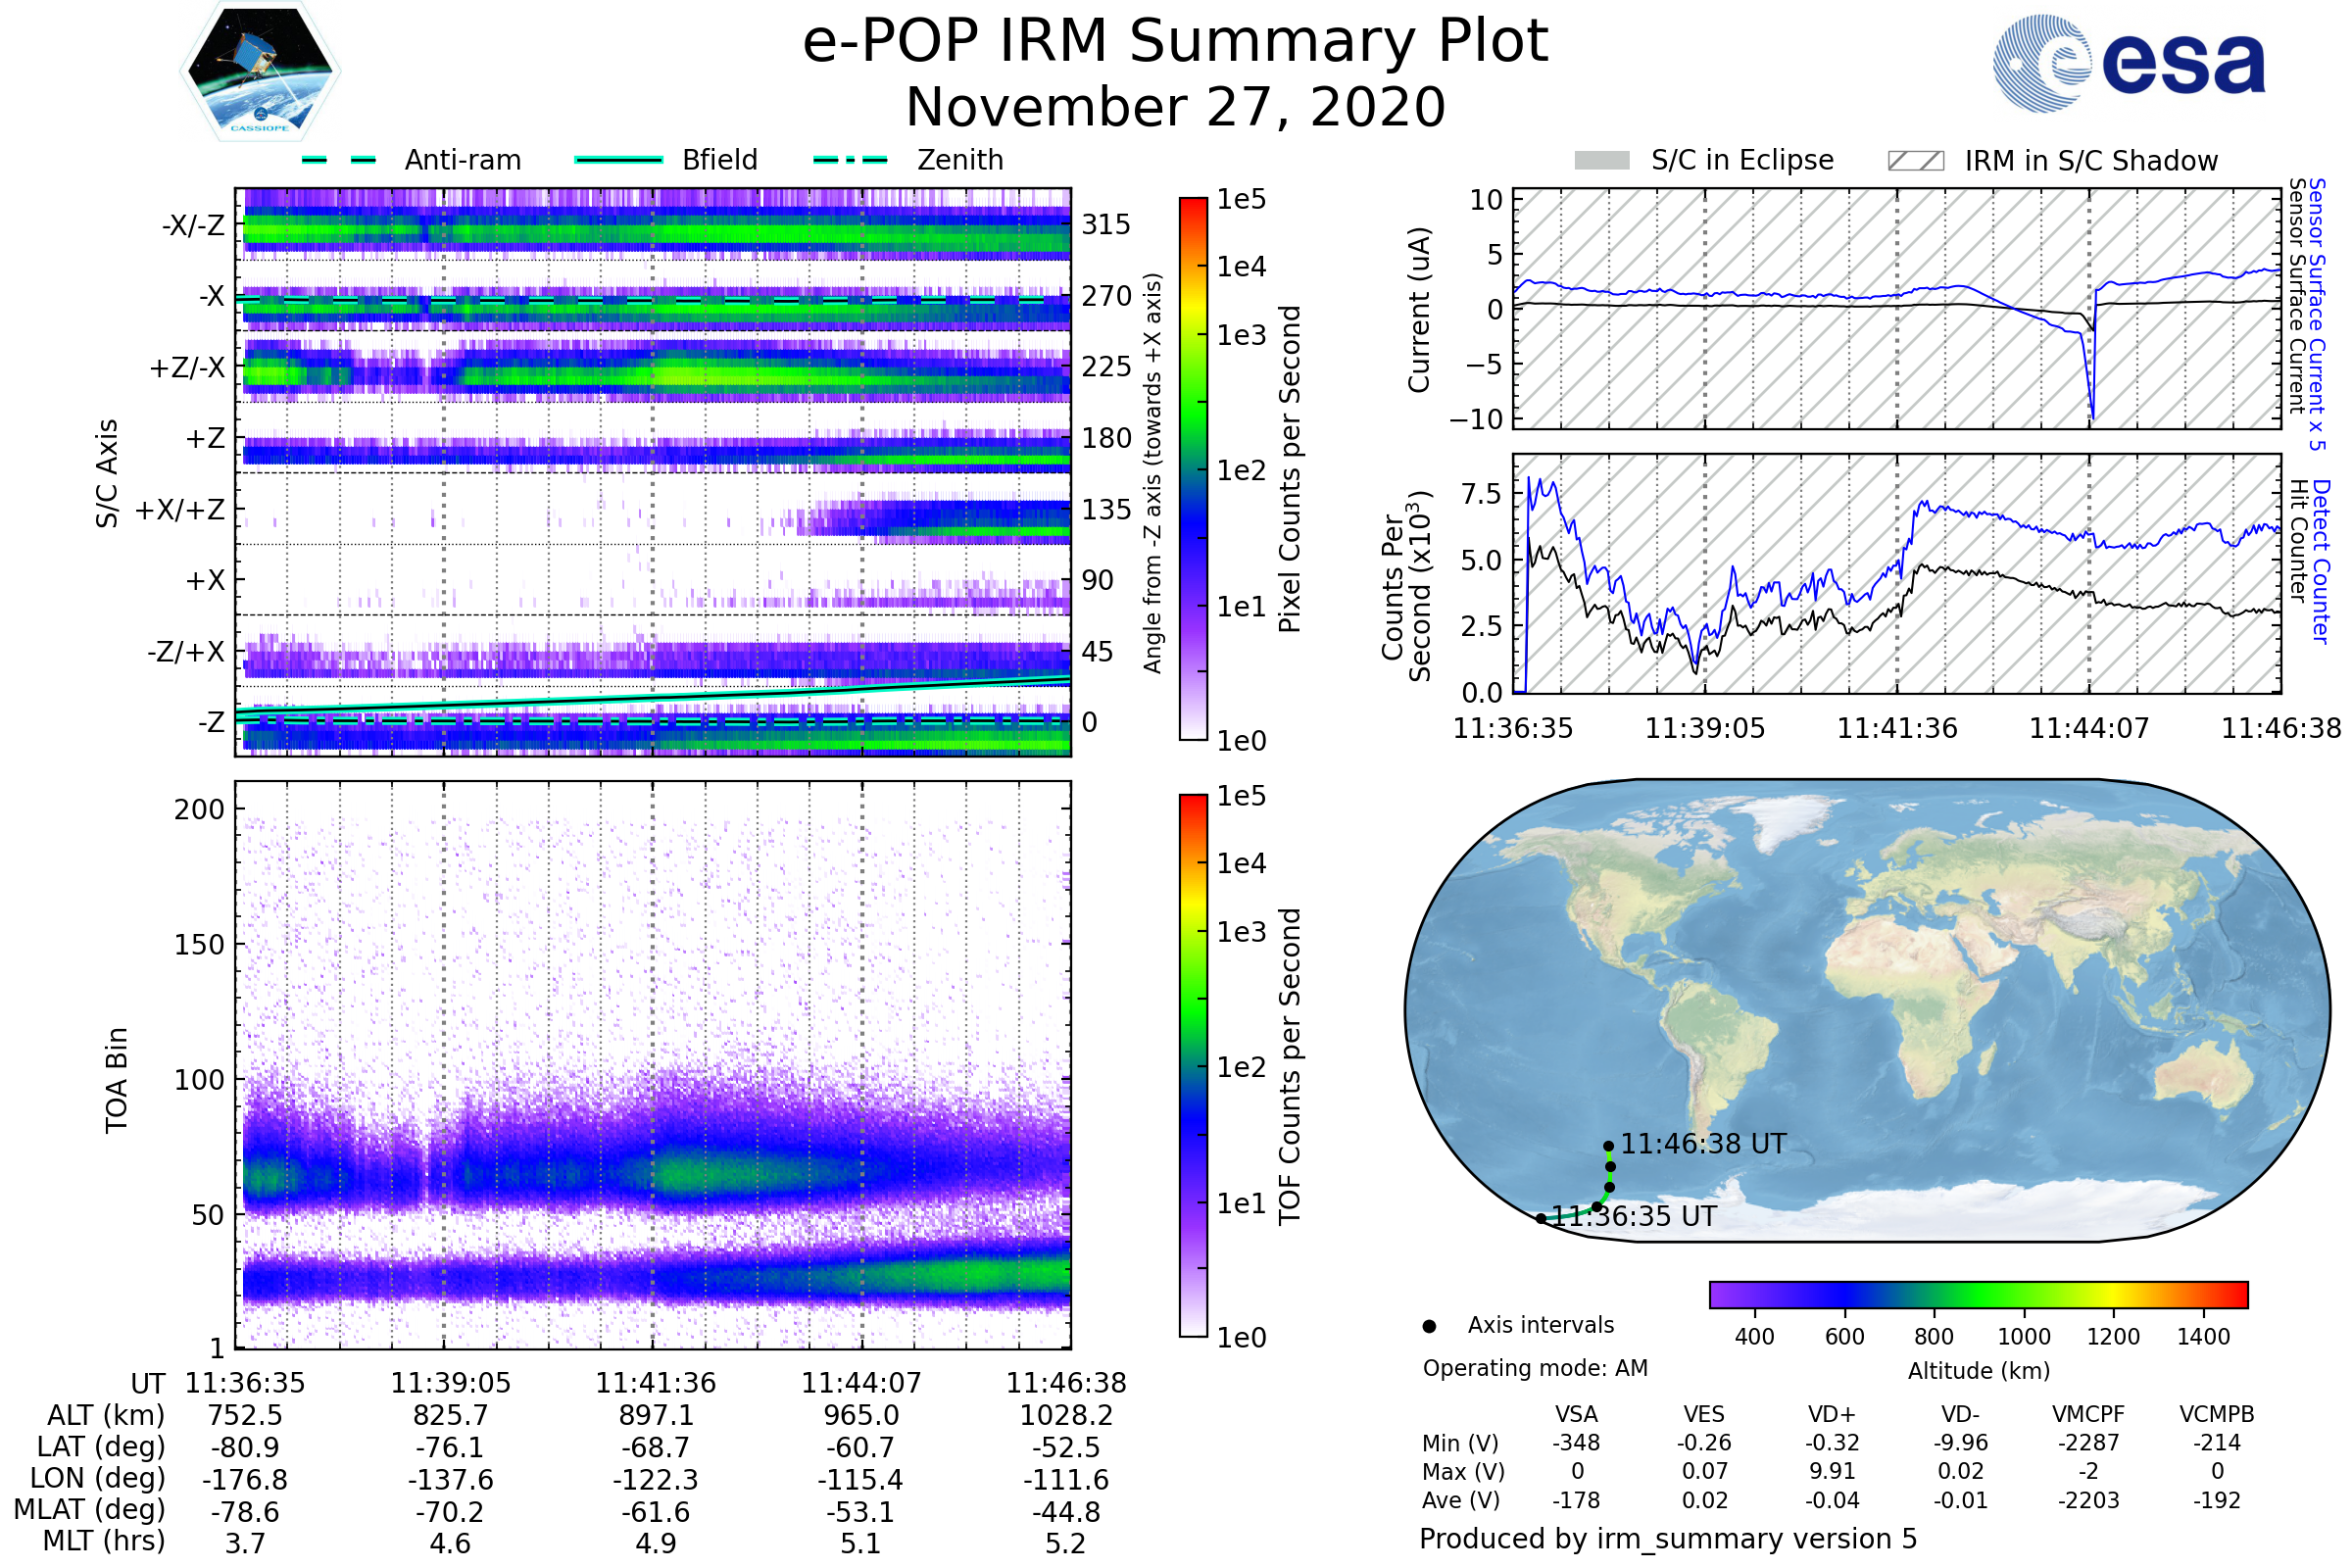Click the Altitude (km) color bar
Screen dimensions: 2352x1568
click(x=1978, y=1294)
